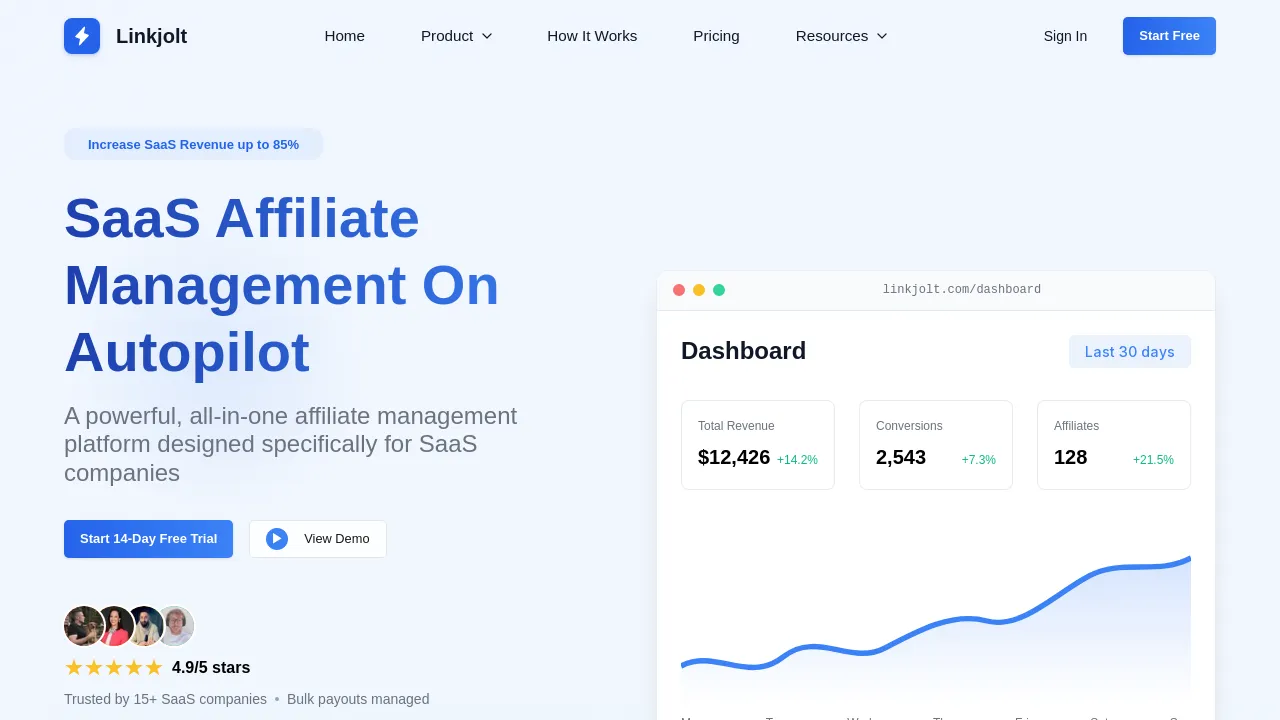This screenshot has width=1280, height=720.
Task: Click the red dot in dashboard window
Action: coord(679,290)
